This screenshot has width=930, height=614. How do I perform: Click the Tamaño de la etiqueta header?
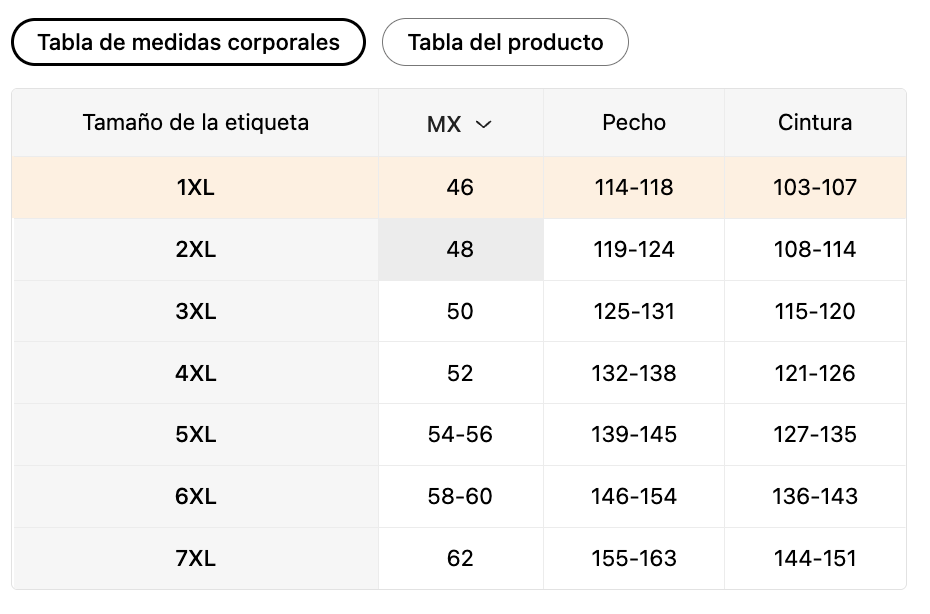195,123
